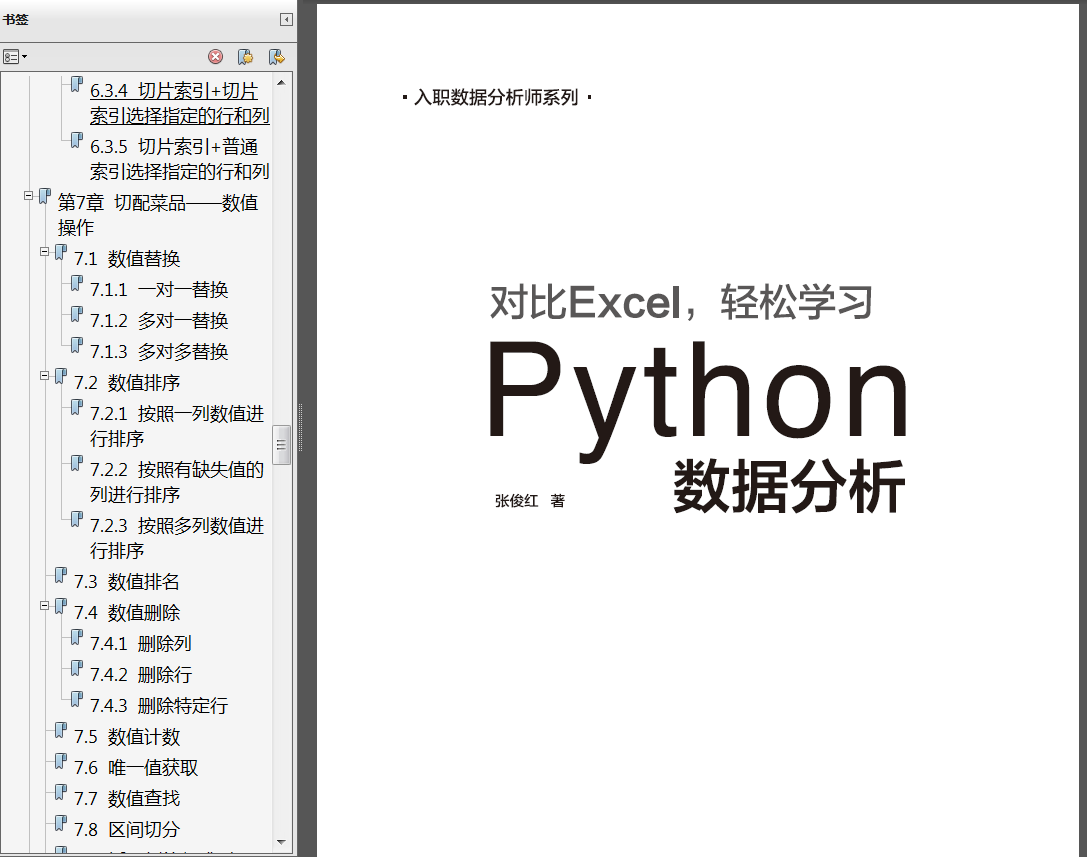This screenshot has width=1087, height=857.
Task: Click bookmark icon beside 7.2.3 entry
Action: [x=77, y=519]
